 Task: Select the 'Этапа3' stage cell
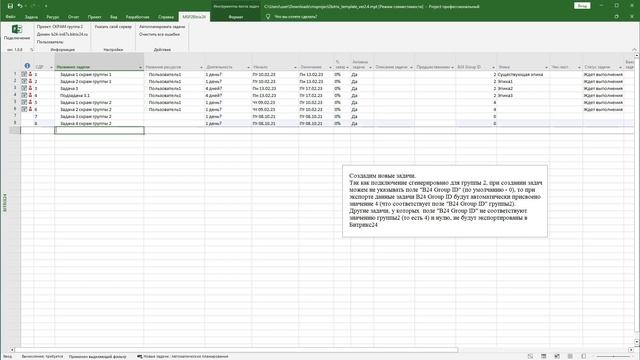pyautogui.click(x=523, y=95)
